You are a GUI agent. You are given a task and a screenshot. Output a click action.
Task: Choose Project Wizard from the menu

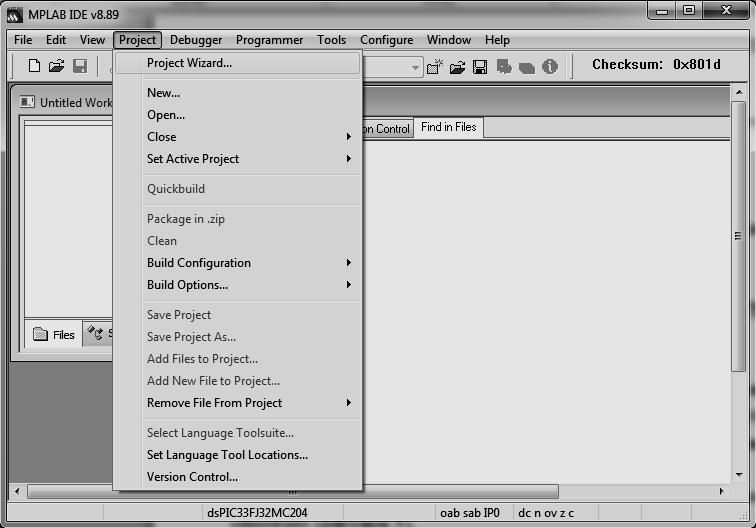238,63
